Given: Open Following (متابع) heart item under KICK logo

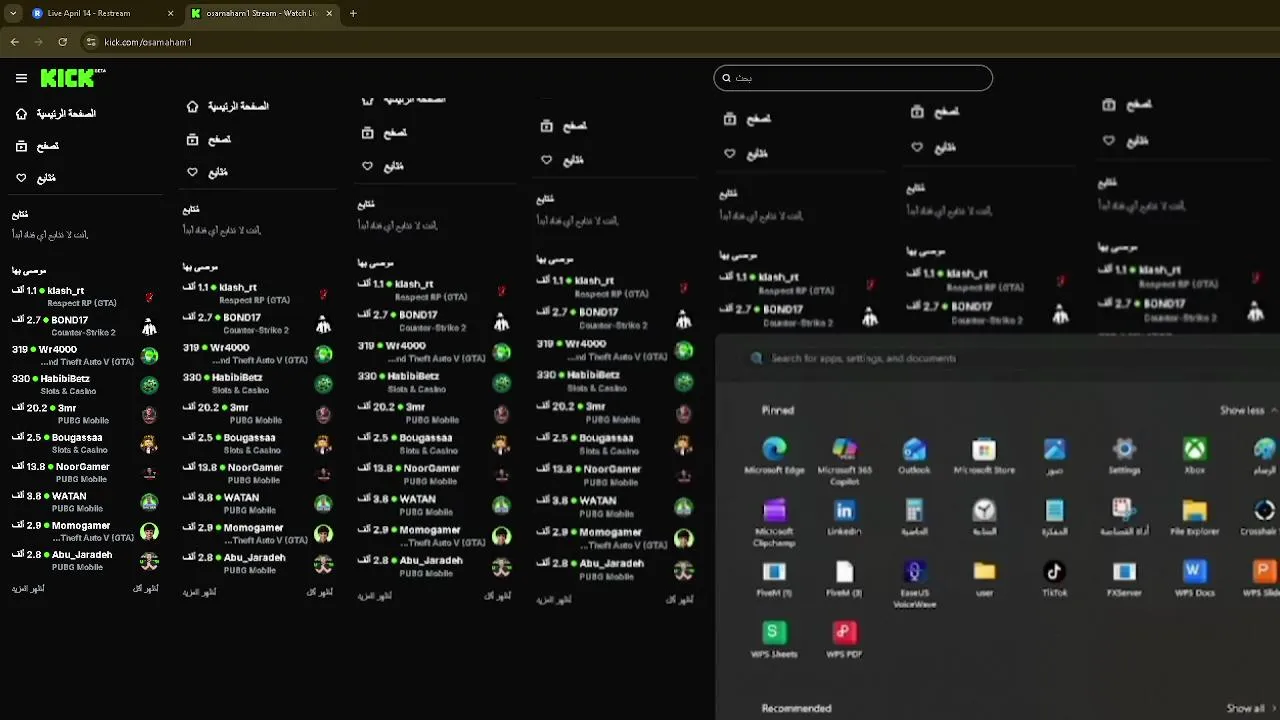Looking at the screenshot, I should pos(36,178).
